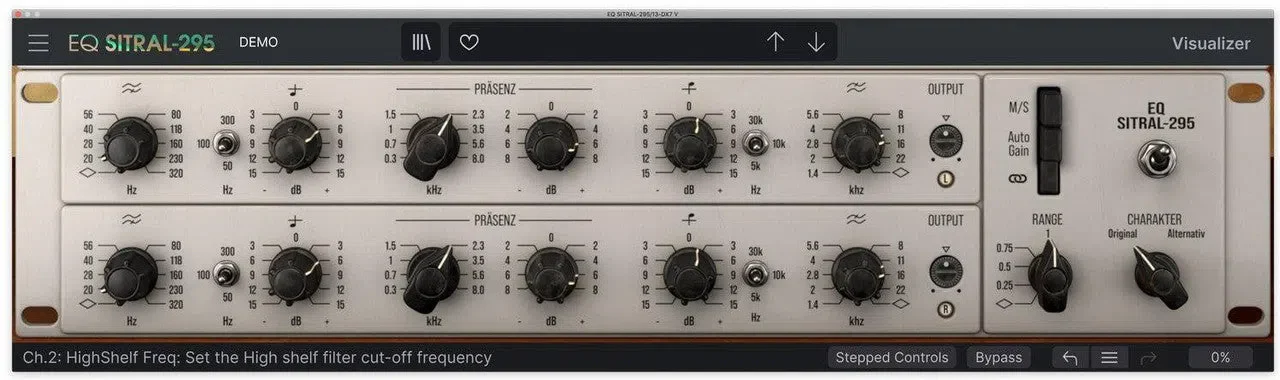Image resolution: width=1280 pixels, height=380 pixels.
Task: Click the preset name display field
Action: (643, 42)
